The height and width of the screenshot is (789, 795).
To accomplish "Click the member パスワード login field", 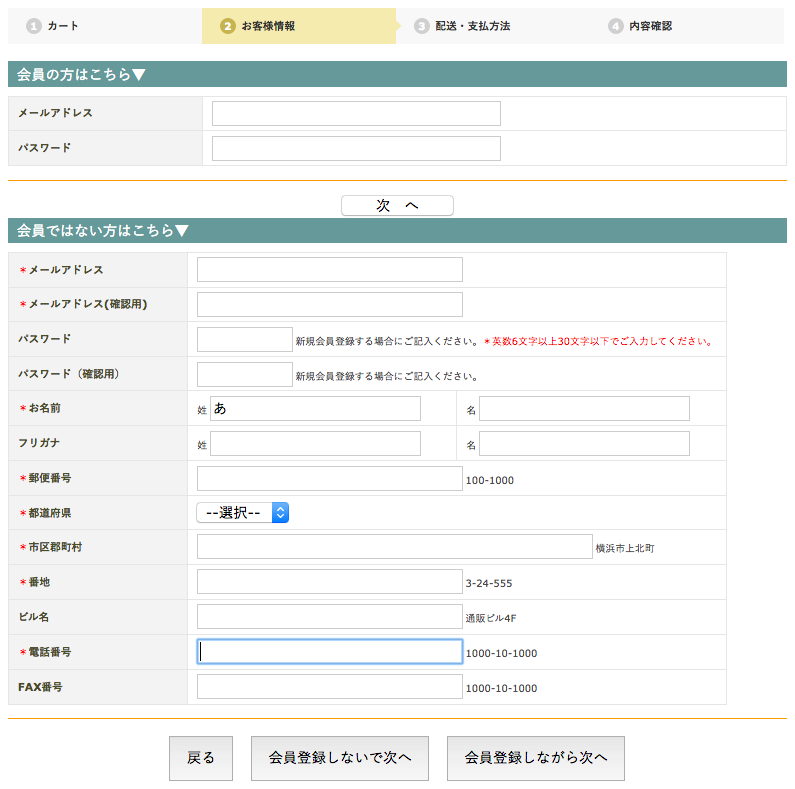I will pos(356,149).
